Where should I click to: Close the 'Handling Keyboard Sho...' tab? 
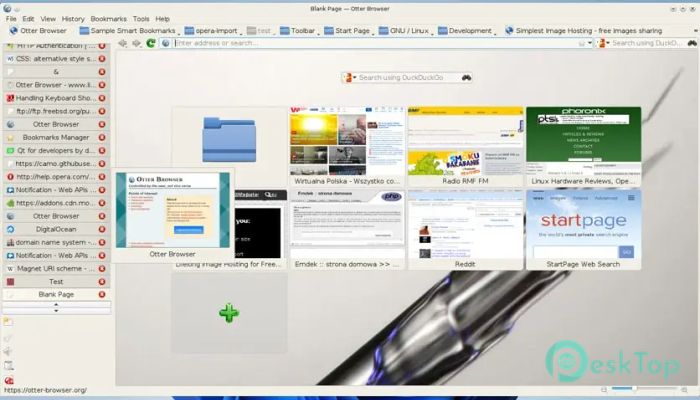pyautogui.click(x=102, y=98)
